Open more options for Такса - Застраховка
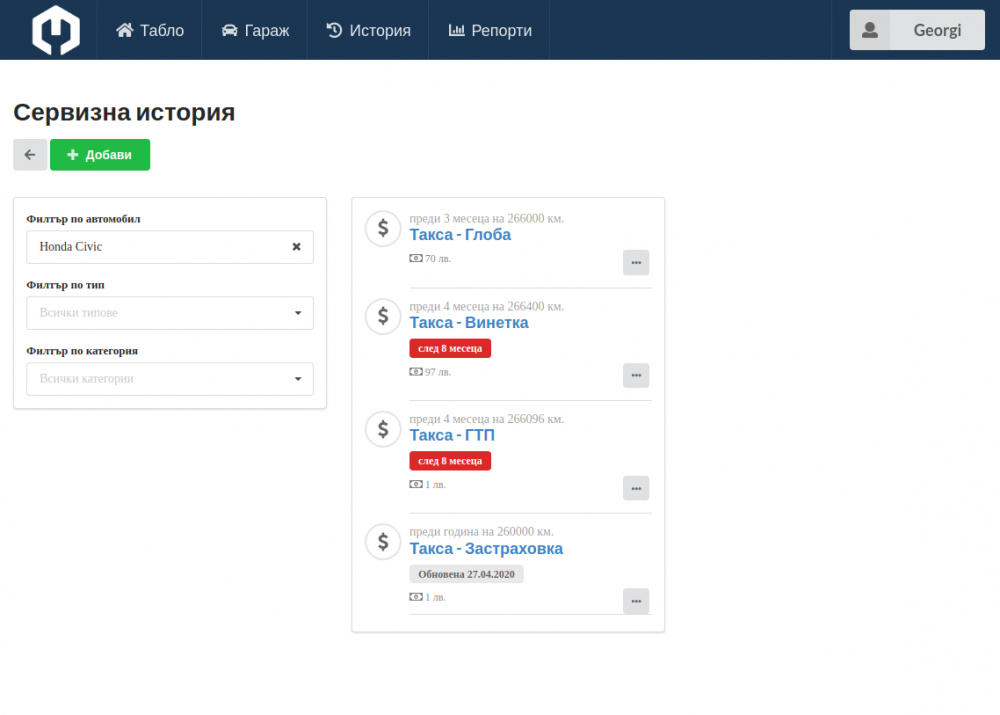Viewport: 1000px width, 715px height. tap(636, 601)
